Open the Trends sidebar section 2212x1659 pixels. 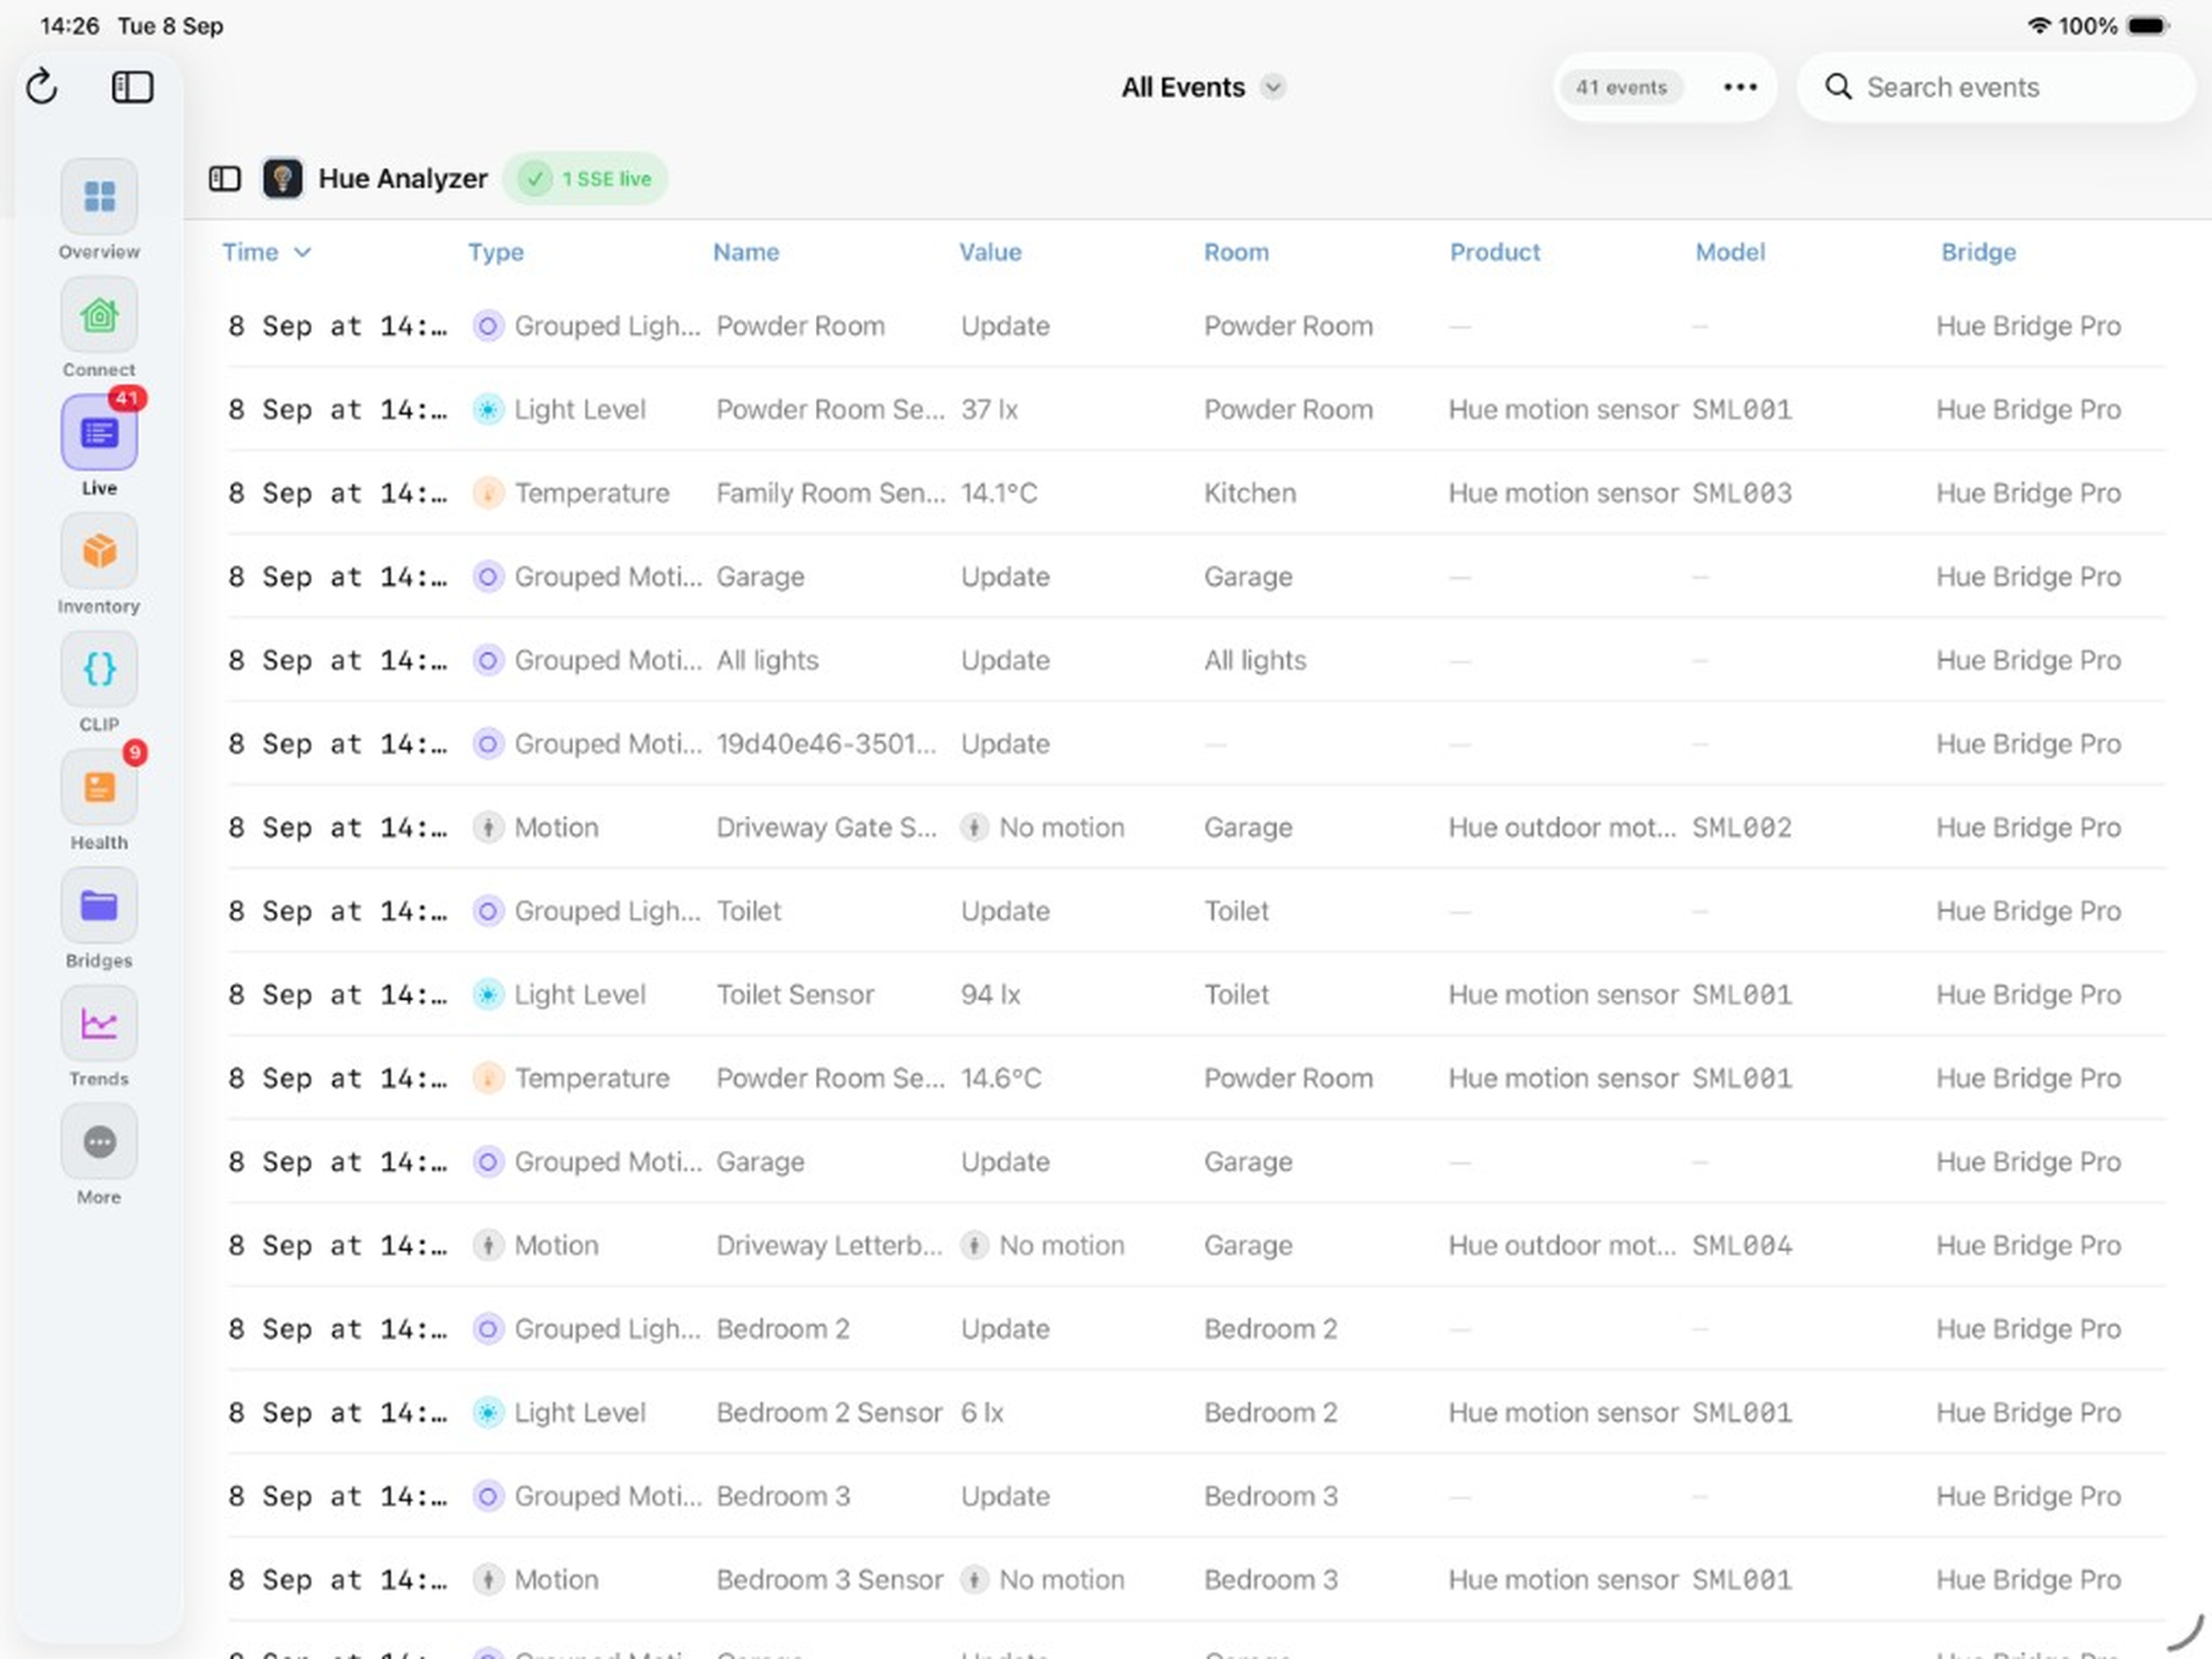coord(99,1023)
